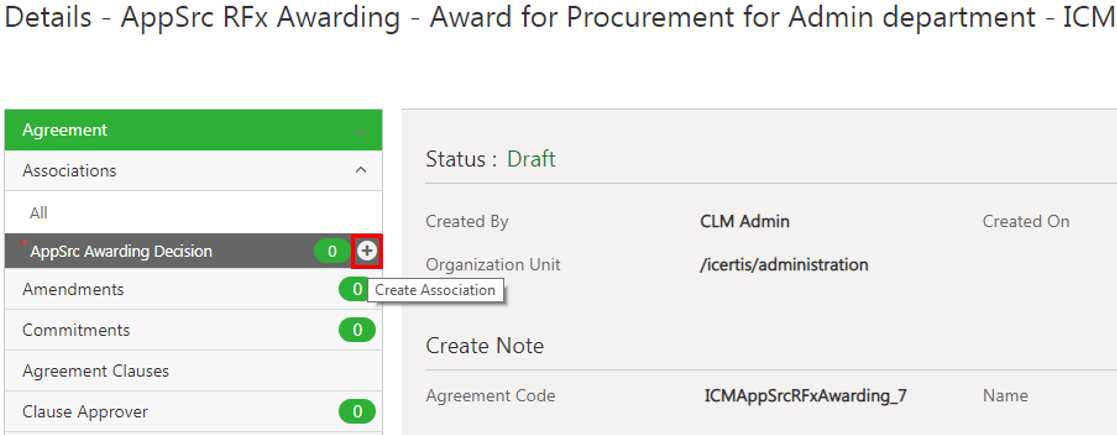The height and width of the screenshot is (435, 1117).
Task: Click the Commitments count badge
Action: pyautogui.click(x=357, y=330)
